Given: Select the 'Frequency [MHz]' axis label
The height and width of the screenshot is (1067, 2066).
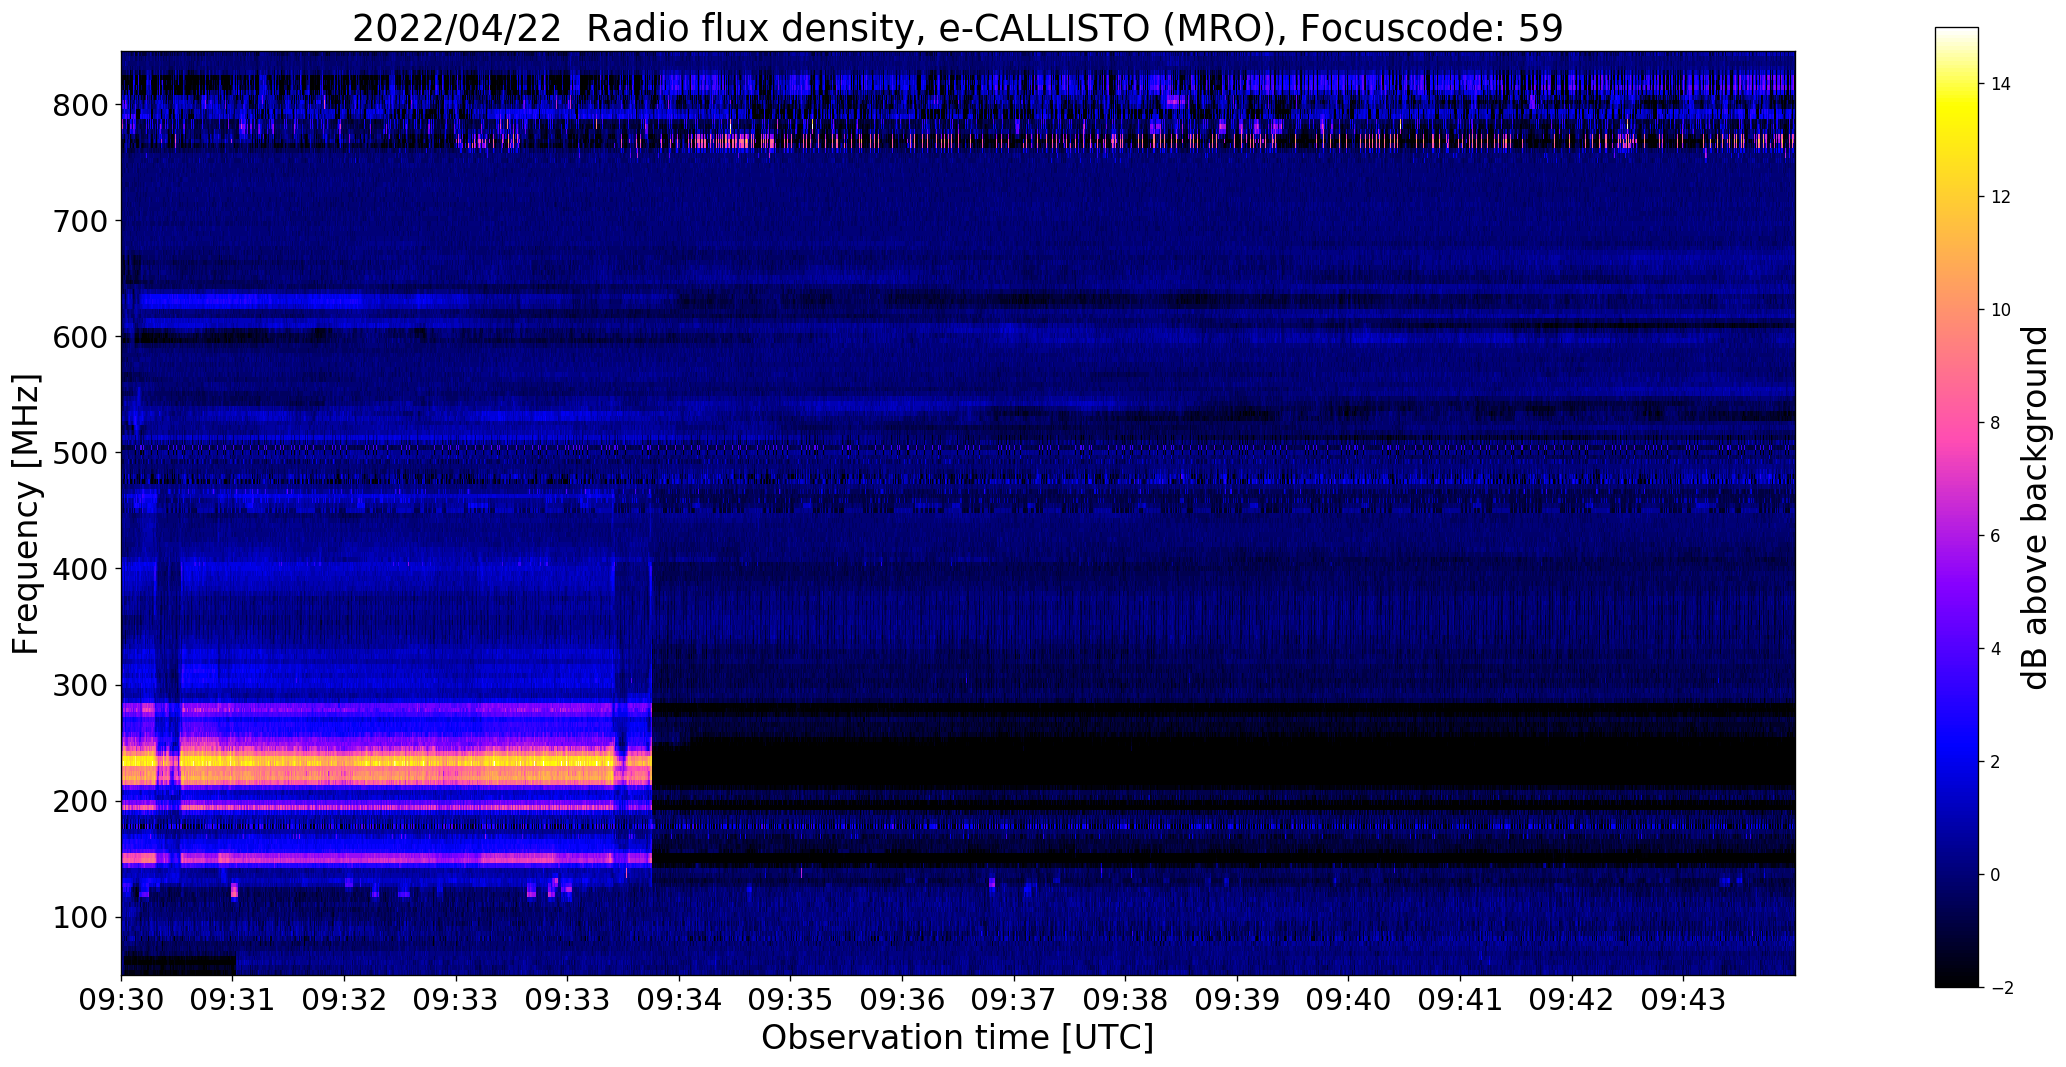Looking at the screenshot, I should (27, 514).
